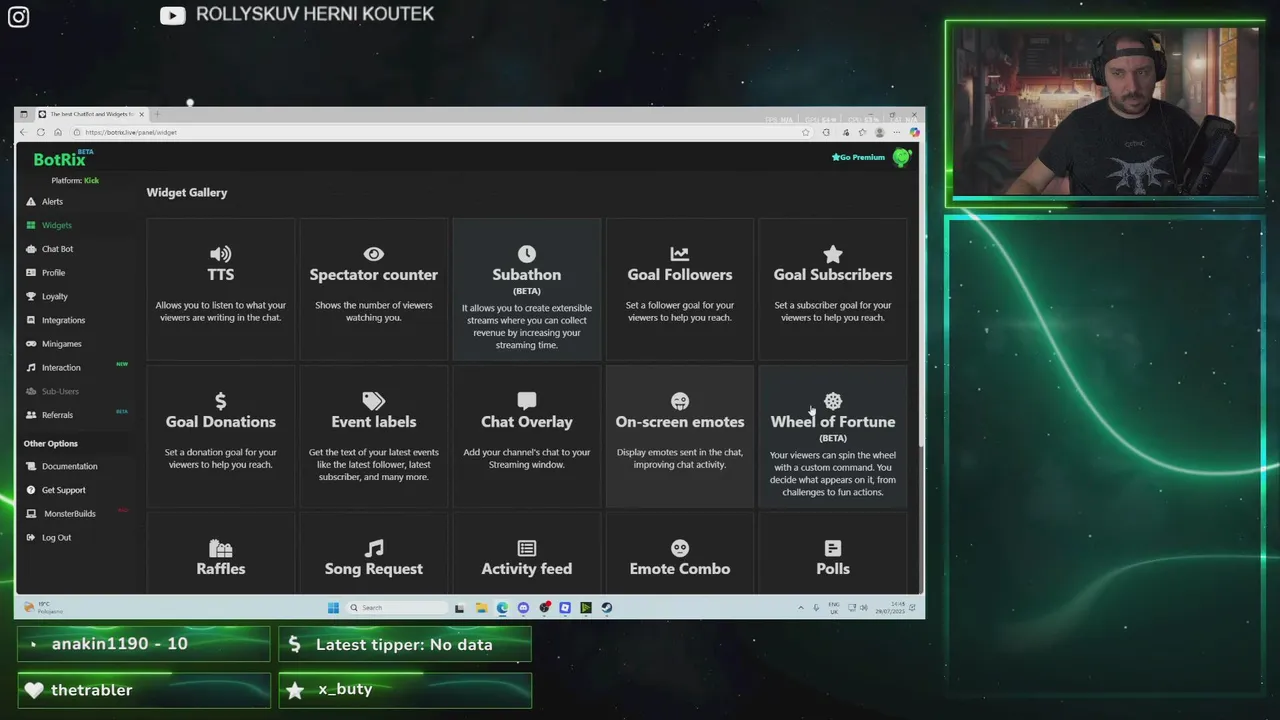Click the browser refresh icon

(x=40, y=132)
